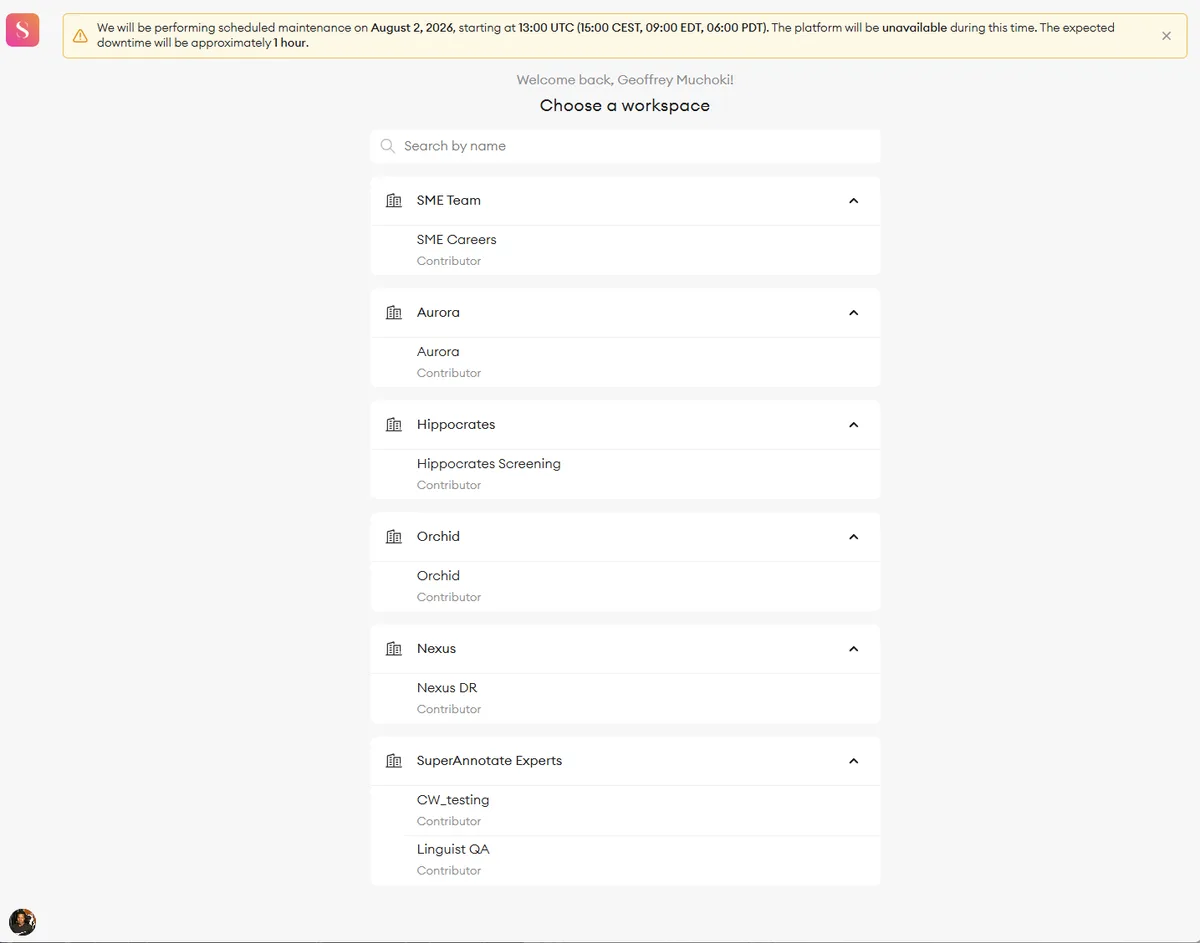Collapse the Hippocrates section chevron
The width and height of the screenshot is (1200, 943).
click(853, 425)
